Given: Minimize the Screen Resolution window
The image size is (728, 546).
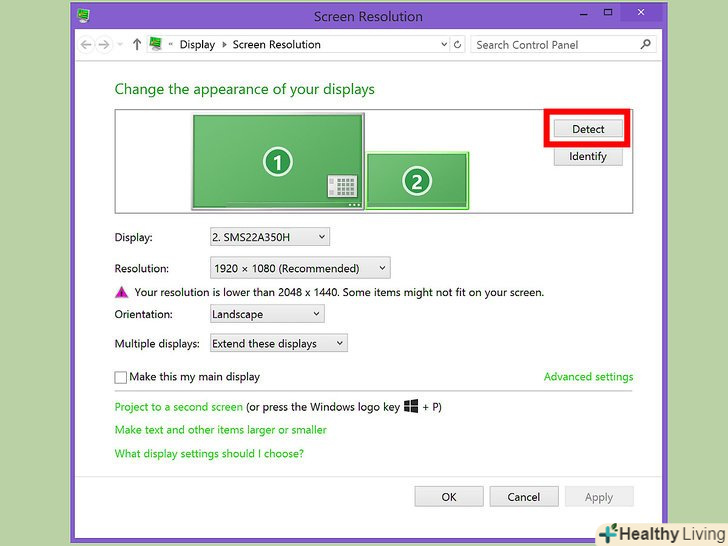Looking at the screenshot, I should (584, 14).
